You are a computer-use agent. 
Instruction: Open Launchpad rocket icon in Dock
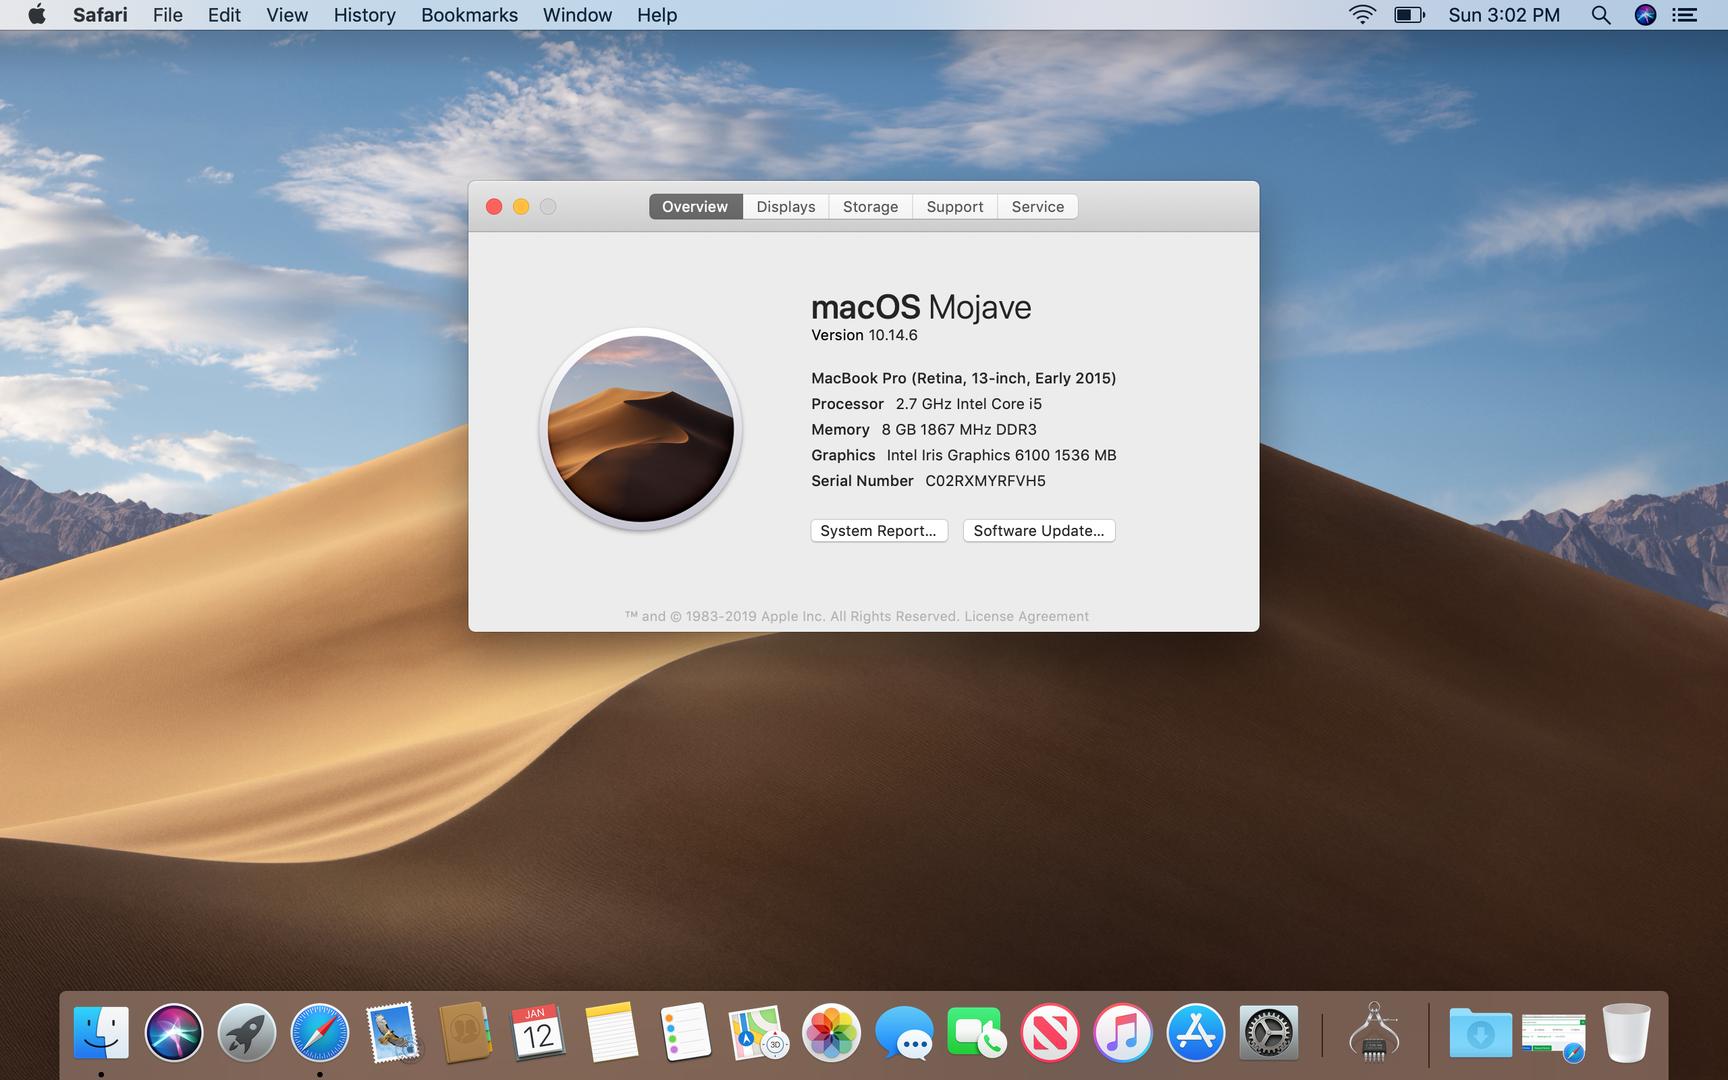(x=247, y=1033)
